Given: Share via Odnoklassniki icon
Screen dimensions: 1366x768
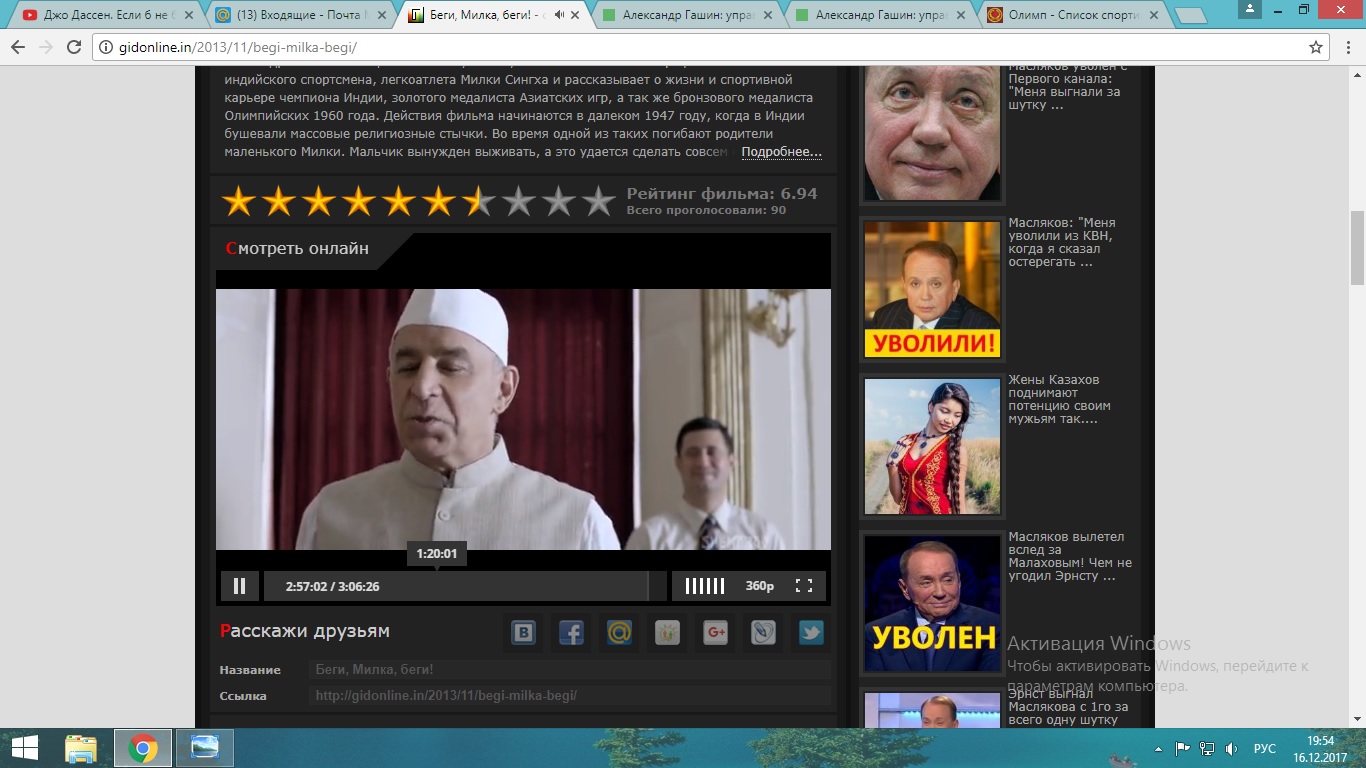Looking at the screenshot, I should point(667,632).
